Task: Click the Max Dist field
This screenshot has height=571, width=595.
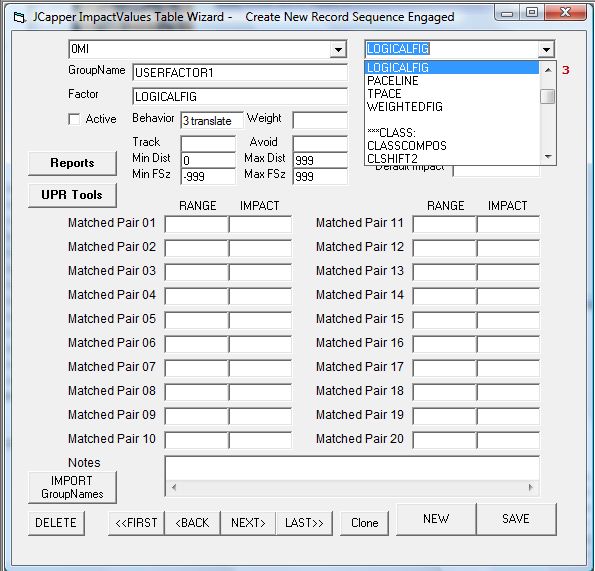Action: 320,160
